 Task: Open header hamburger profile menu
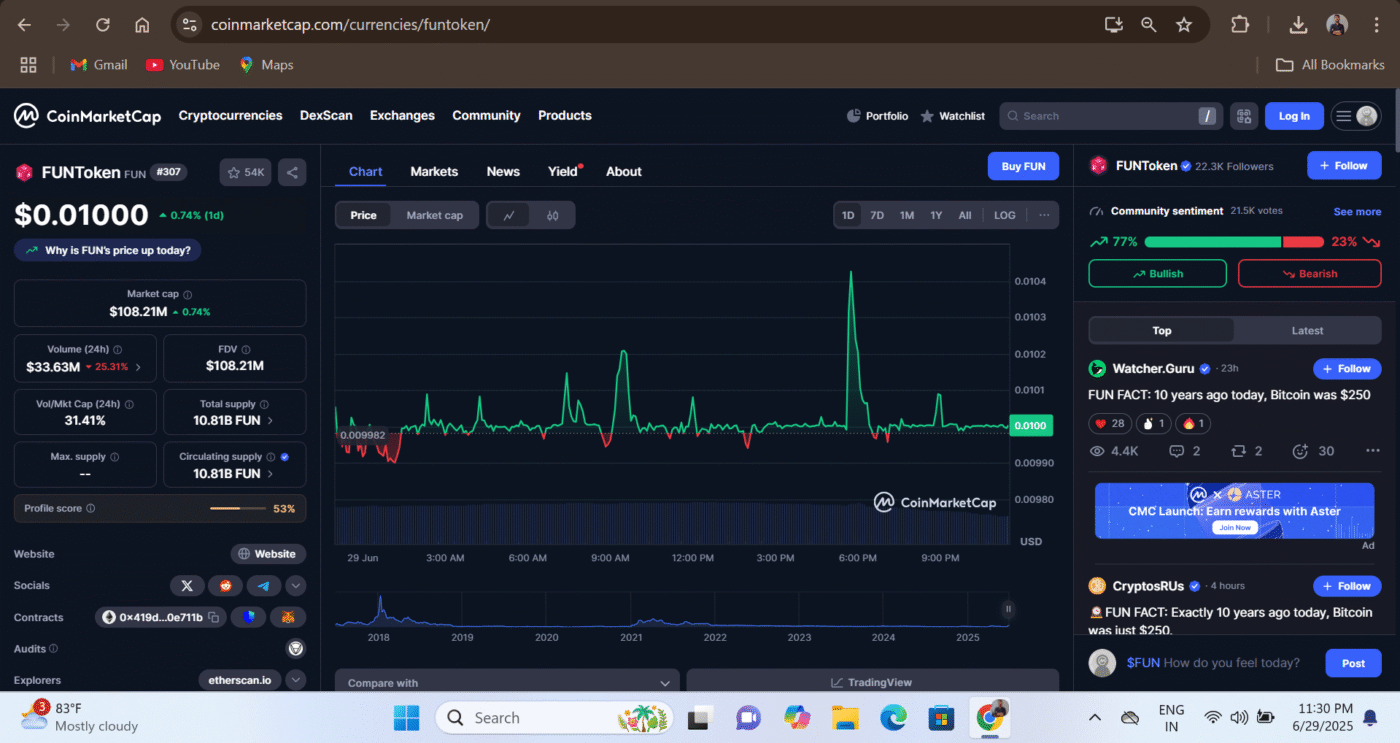click(1356, 116)
